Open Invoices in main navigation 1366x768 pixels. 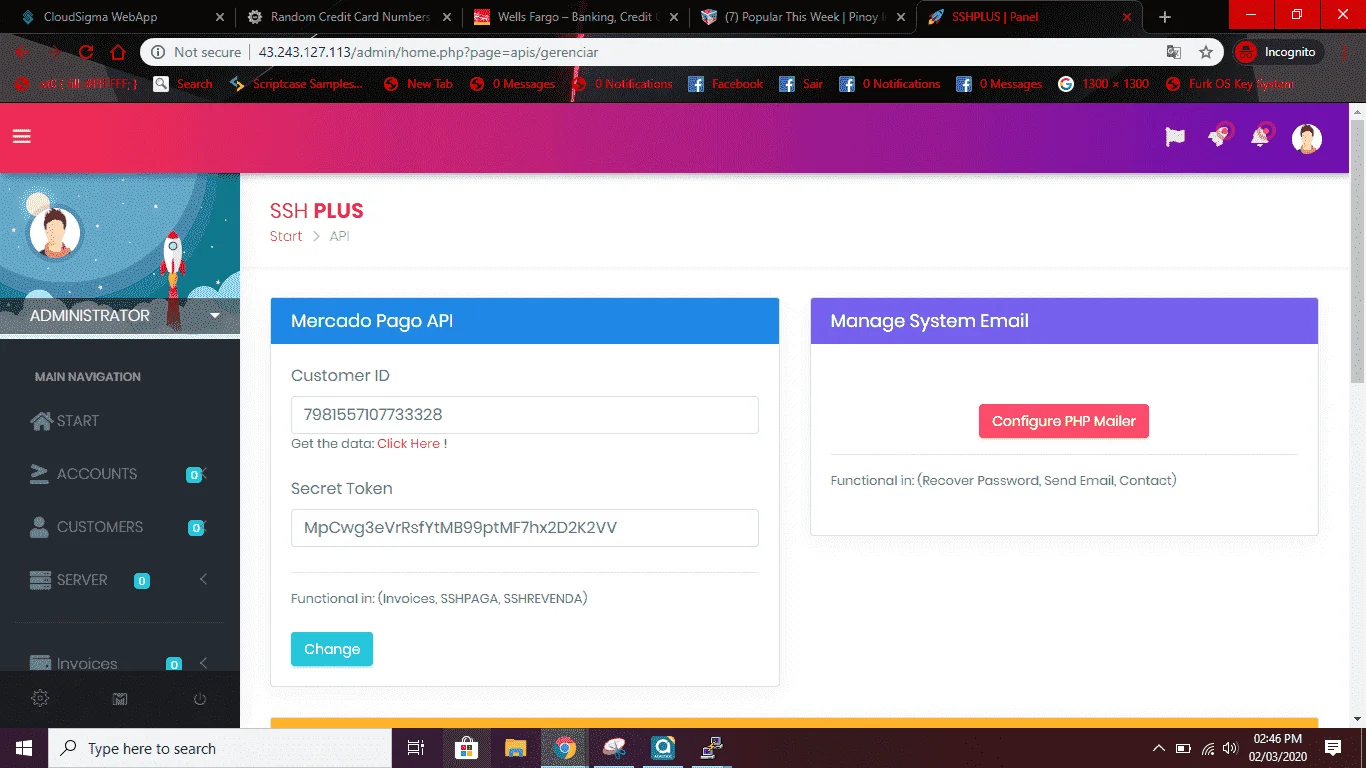click(x=87, y=664)
